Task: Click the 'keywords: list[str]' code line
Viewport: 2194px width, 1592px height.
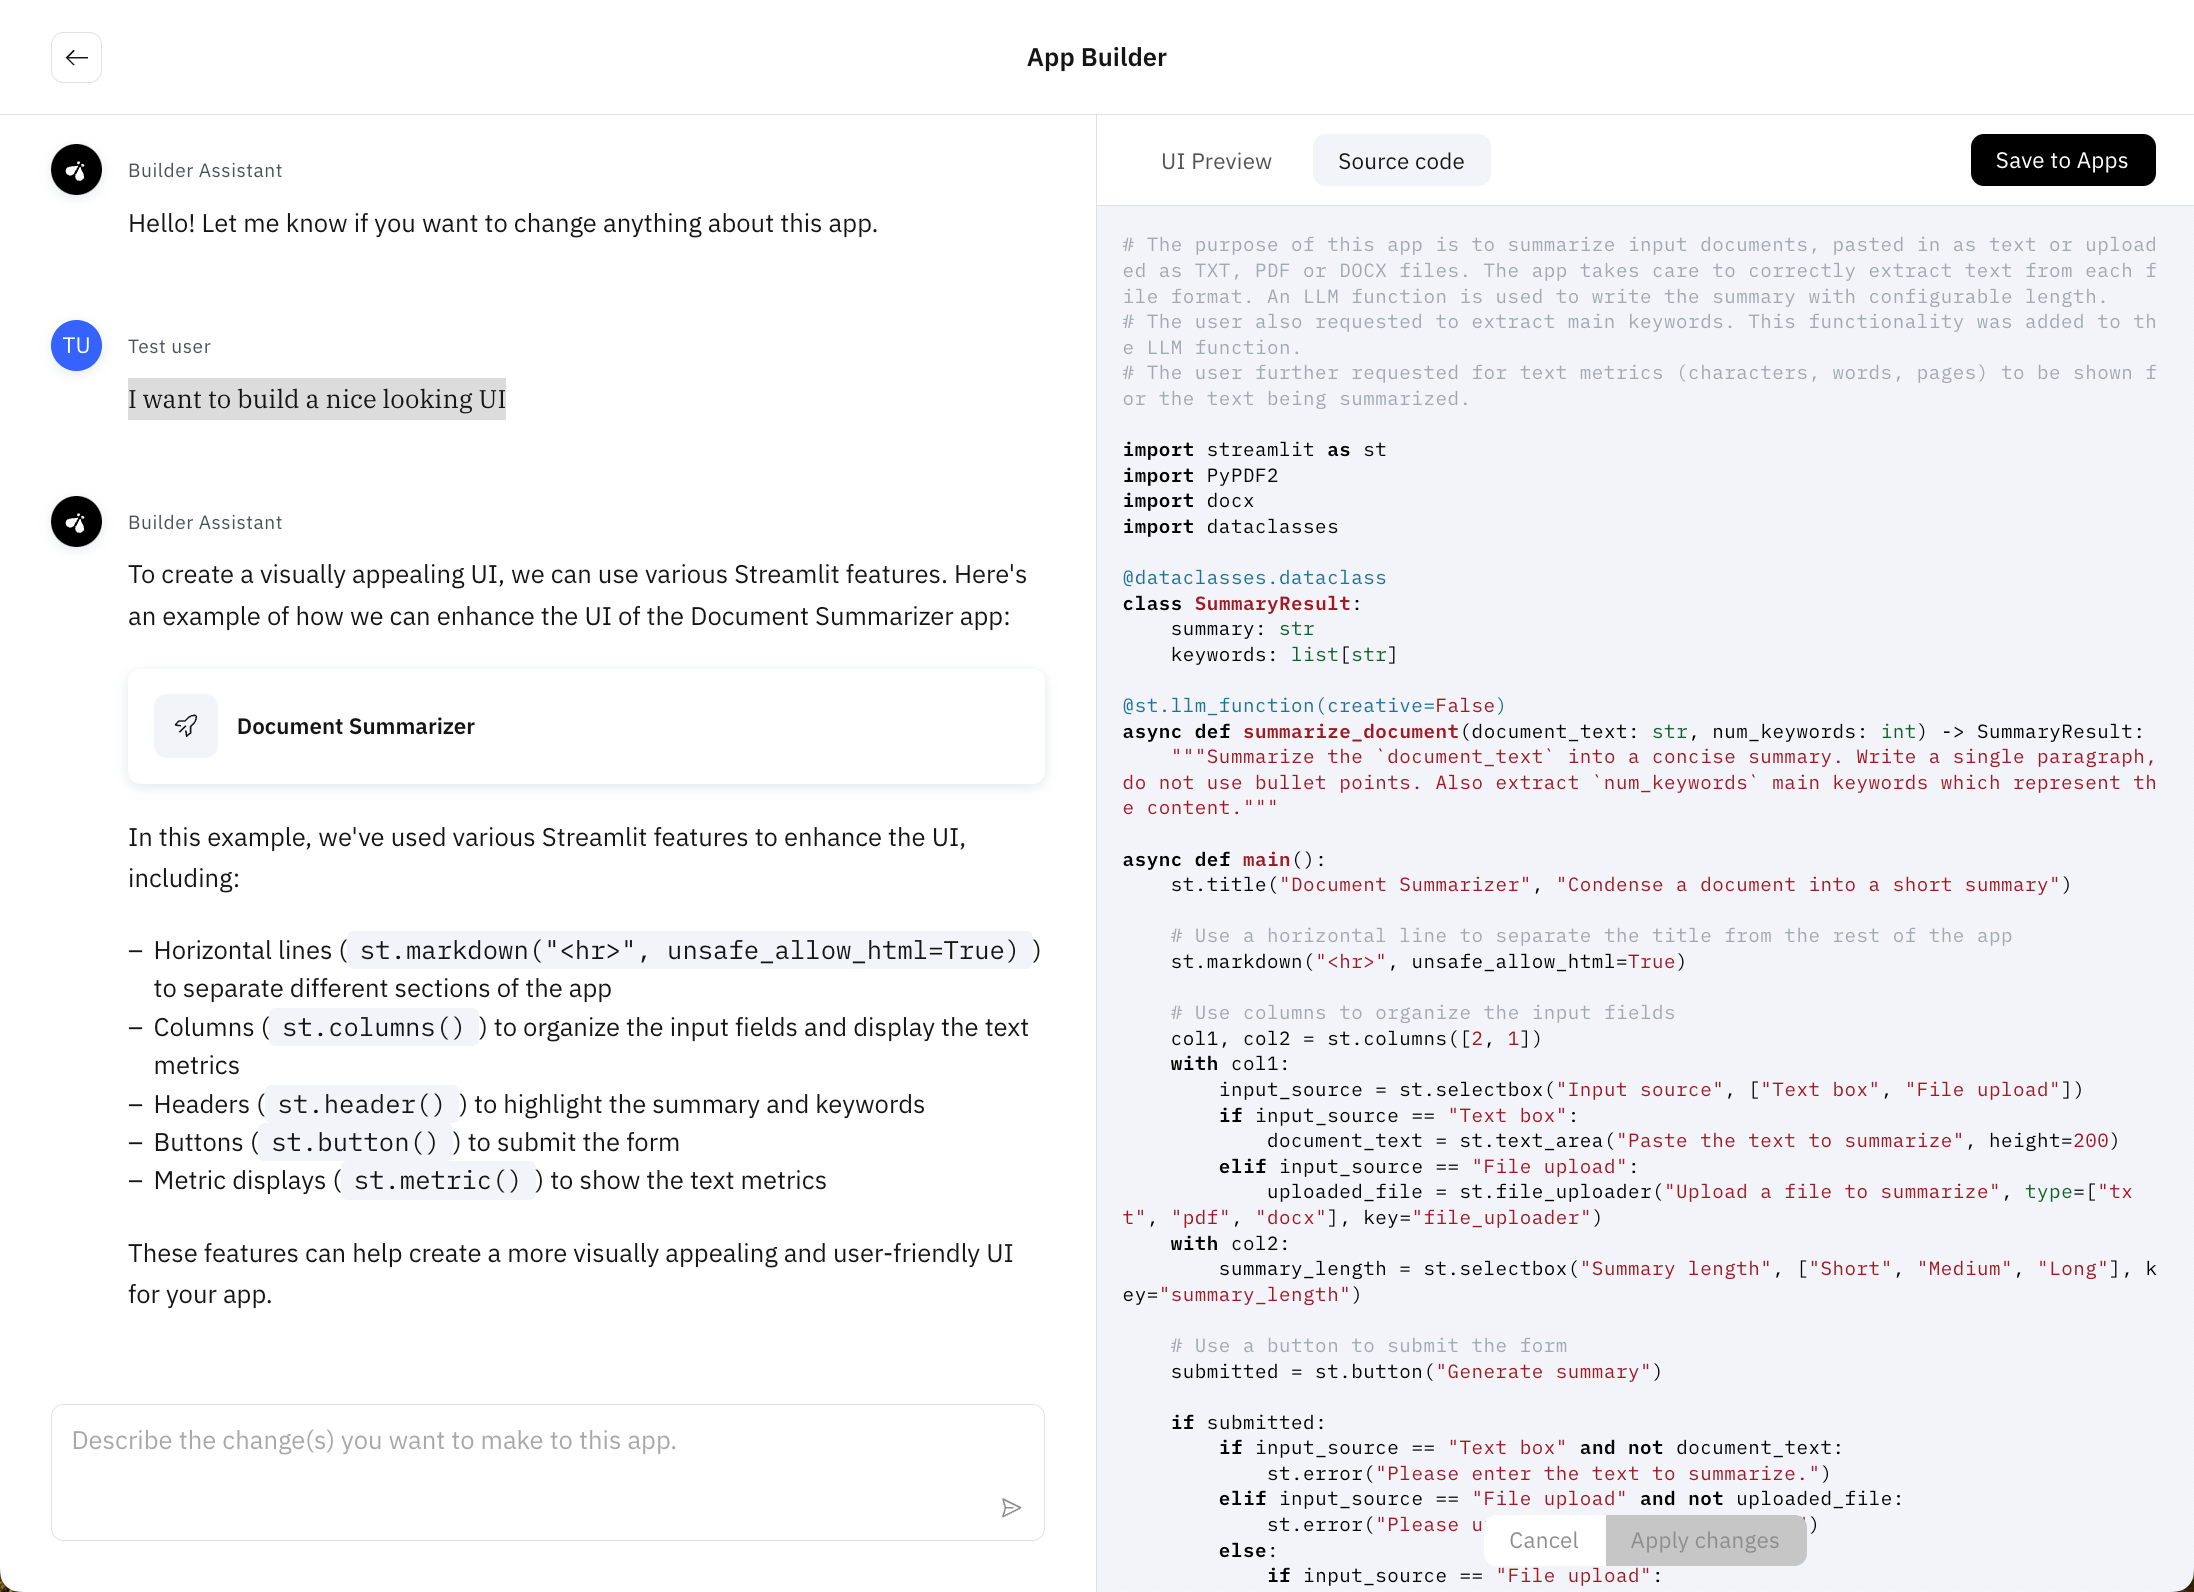Action: pos(1284,655)
